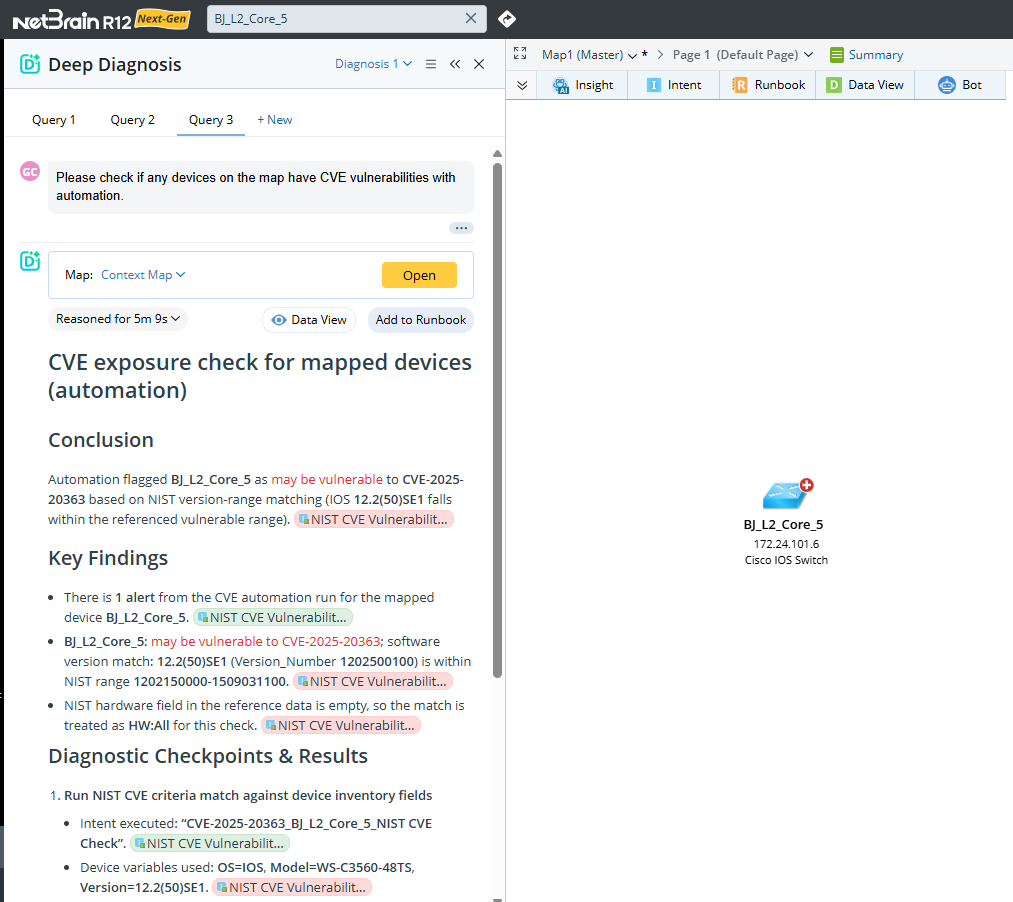Click the Deep Diagnosis panel icon
The width and height of the screenshot is (1013, 902).
point(29,63)
